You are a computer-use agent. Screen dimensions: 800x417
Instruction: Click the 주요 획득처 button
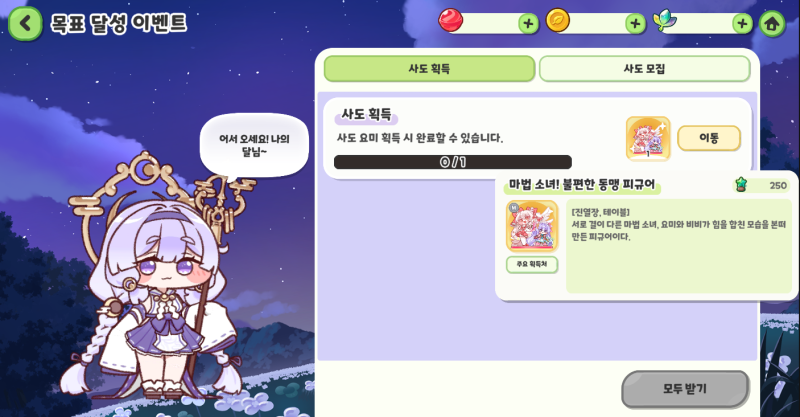point(532,264)
